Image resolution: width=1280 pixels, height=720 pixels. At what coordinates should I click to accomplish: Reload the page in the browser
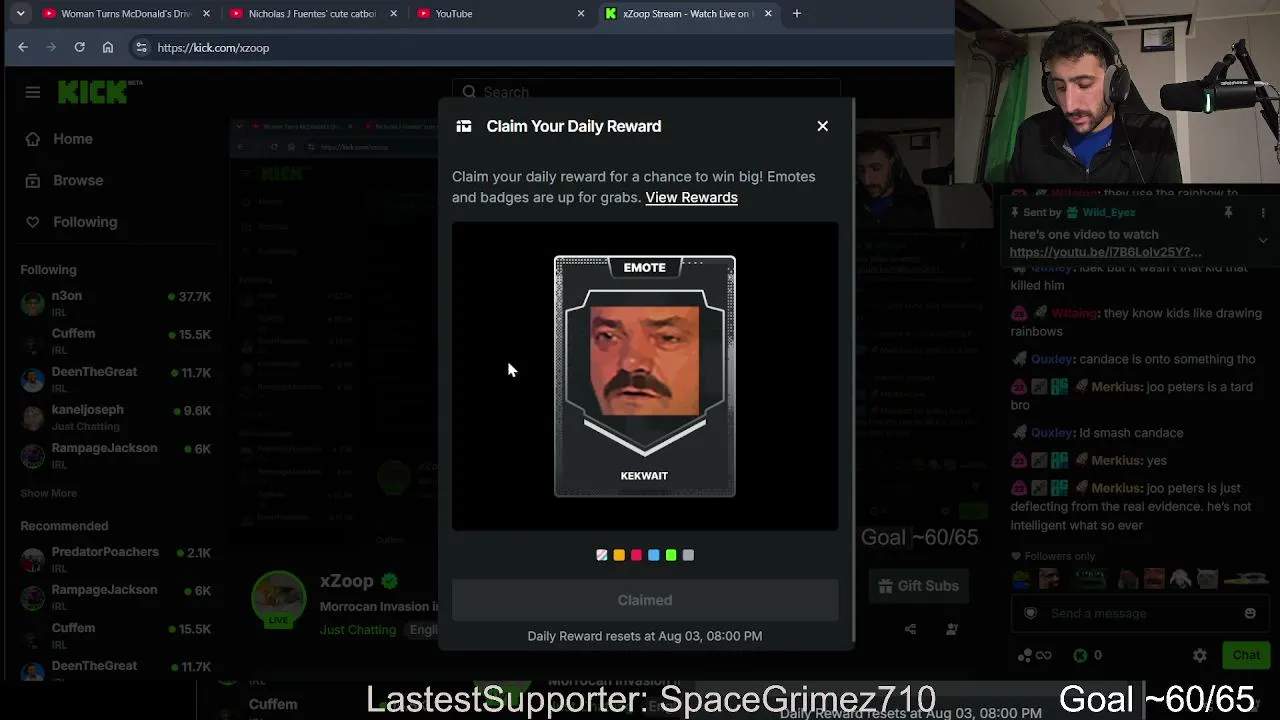coord(79,47)
